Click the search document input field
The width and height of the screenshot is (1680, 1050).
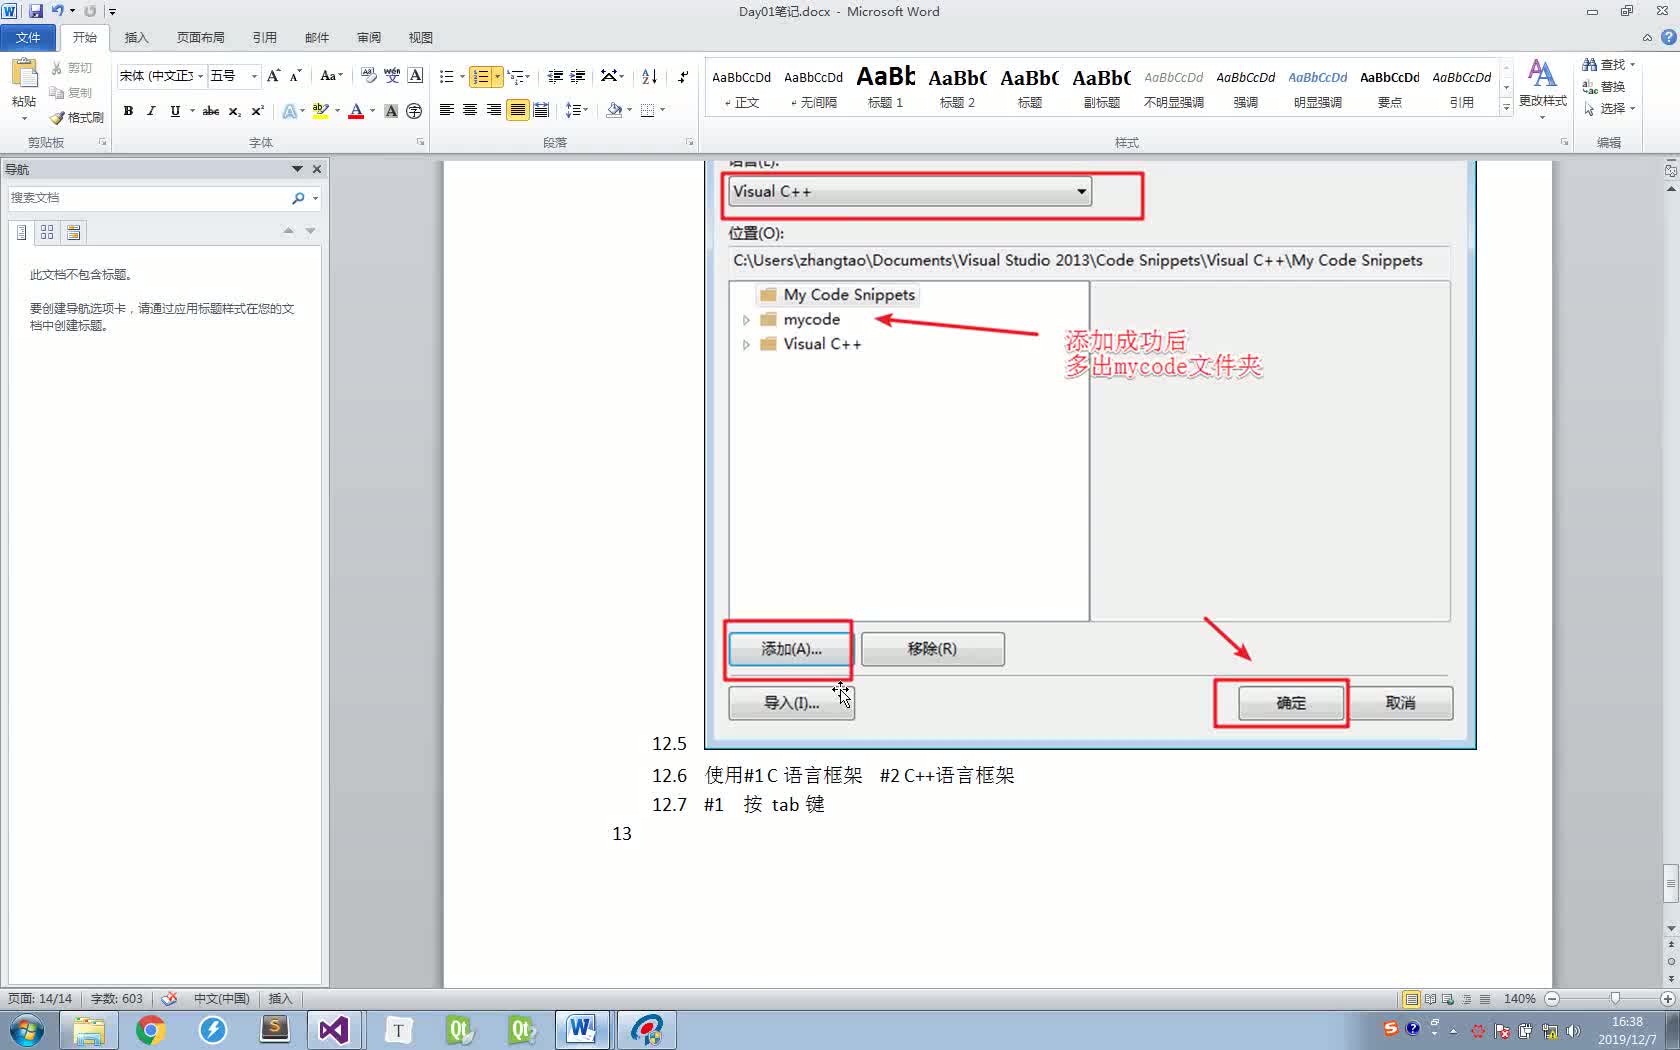pos(148,198)
